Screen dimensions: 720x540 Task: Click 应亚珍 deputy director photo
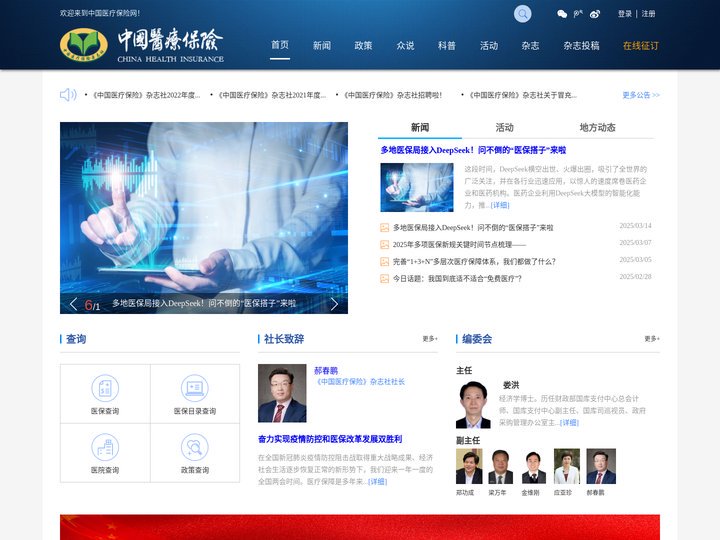(x=567, y=467)
